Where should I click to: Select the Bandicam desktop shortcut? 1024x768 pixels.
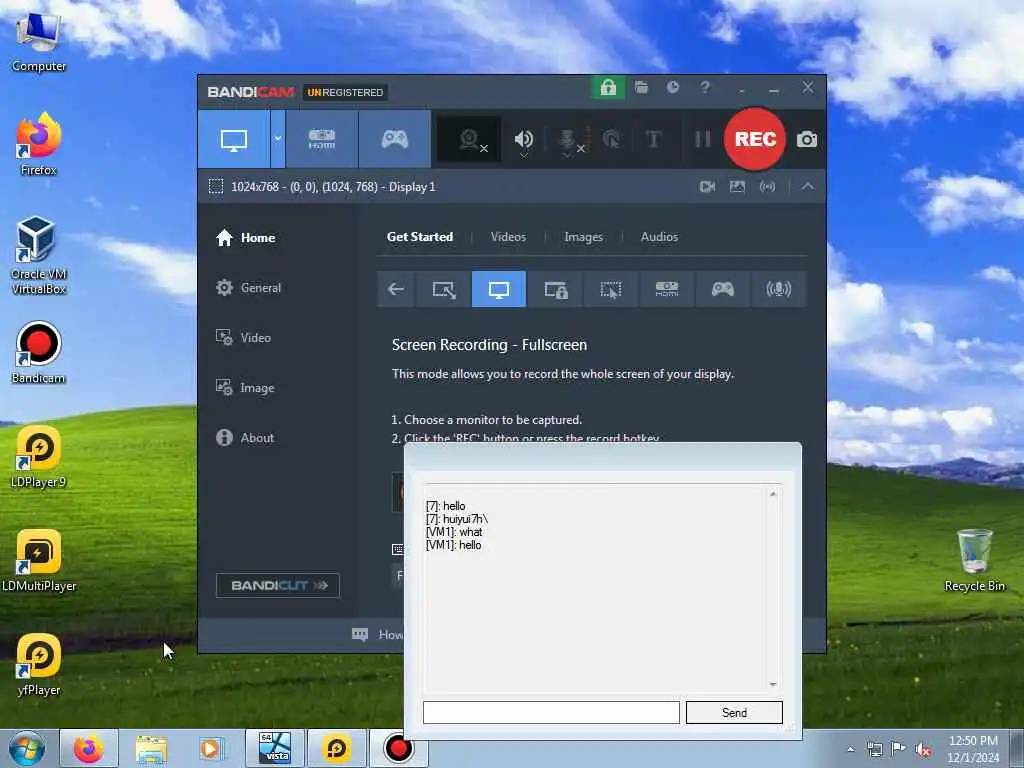(39, 353)
